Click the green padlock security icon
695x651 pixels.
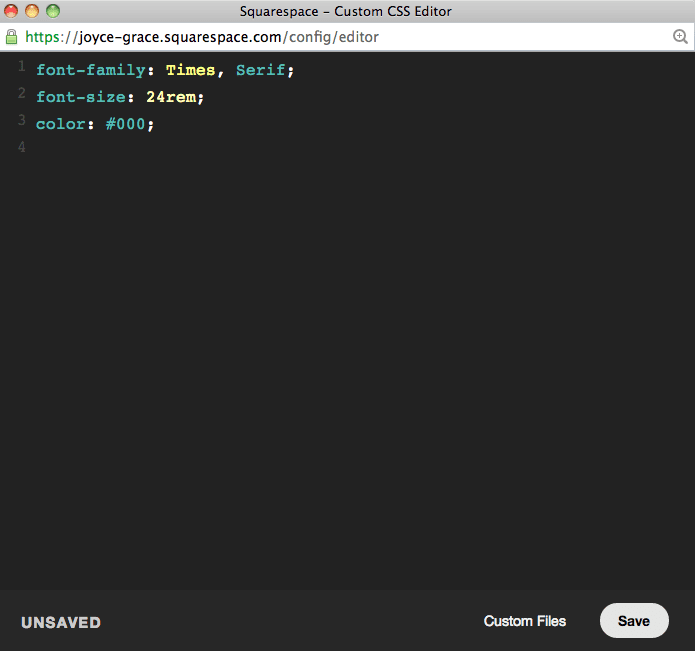[x=12, y=37]
